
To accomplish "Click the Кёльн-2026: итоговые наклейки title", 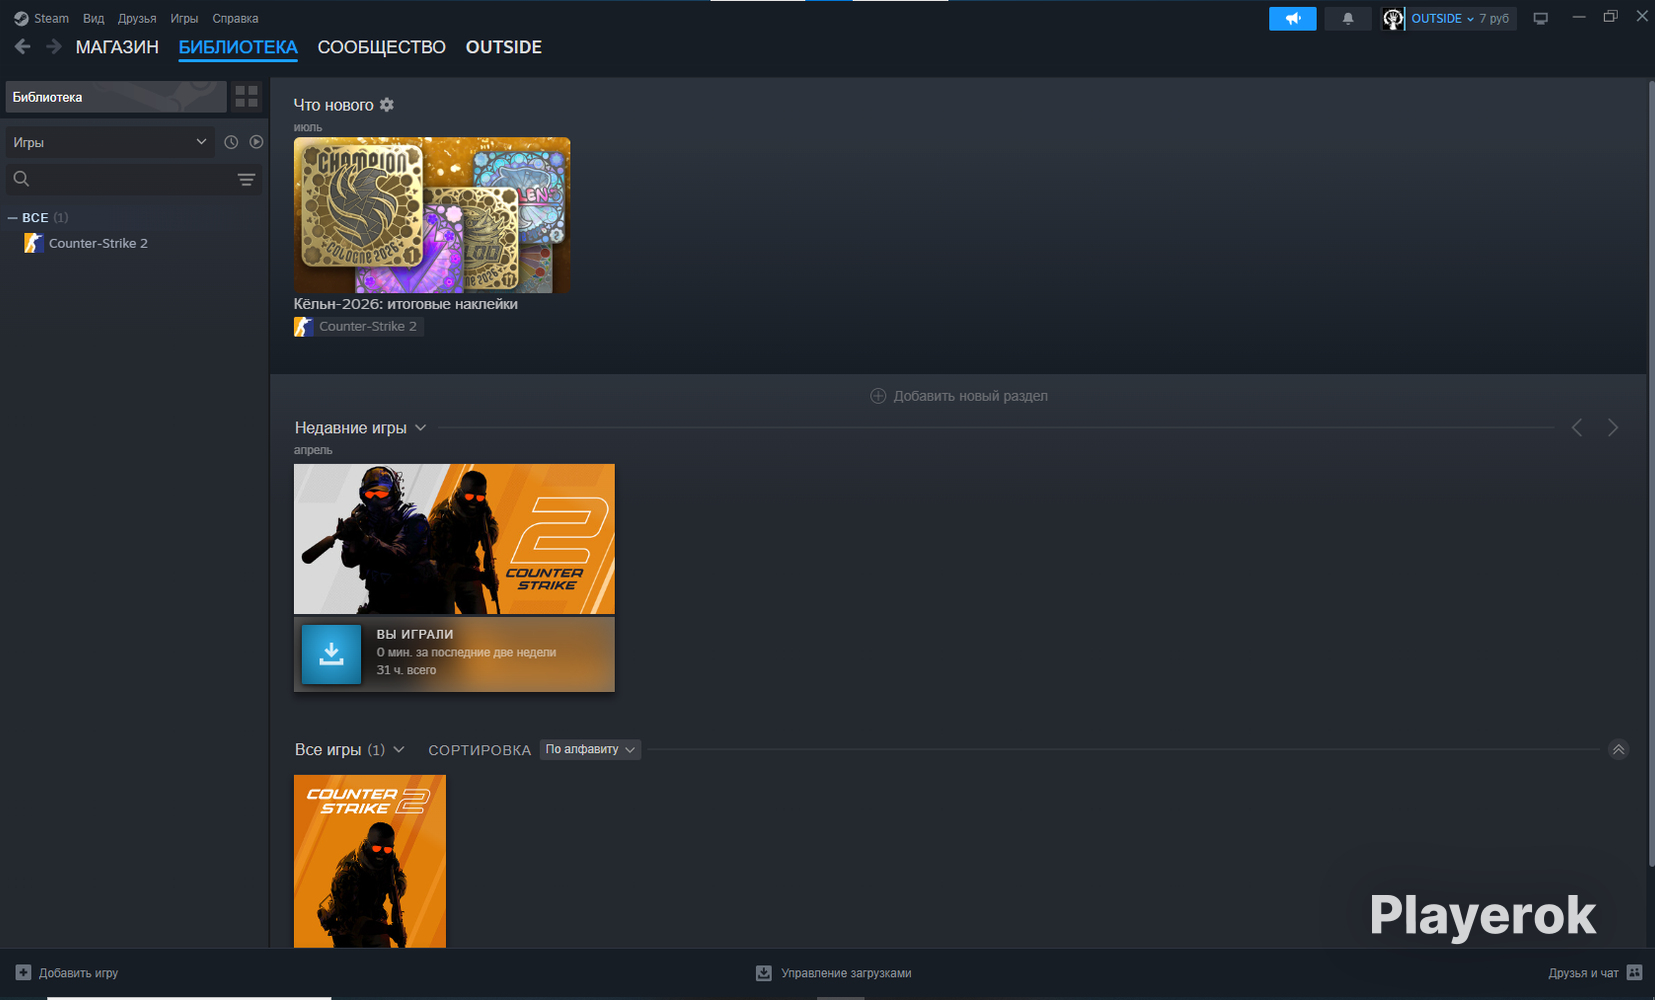I will point(406,304).
